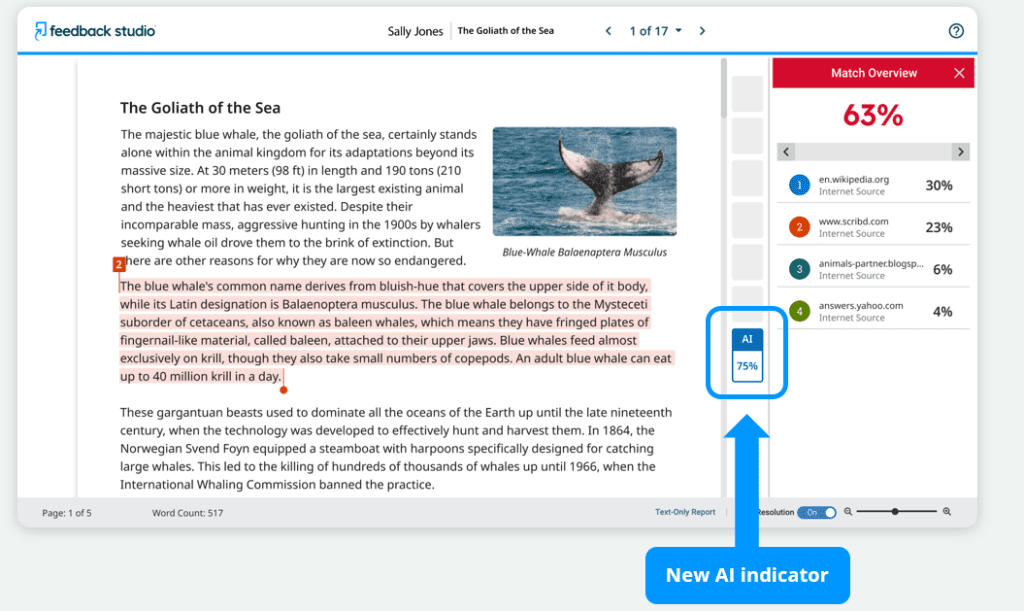The width and height of the screenshot is (1024, 611).
Task: Open the Turnitin help icon
Action: 956,31
